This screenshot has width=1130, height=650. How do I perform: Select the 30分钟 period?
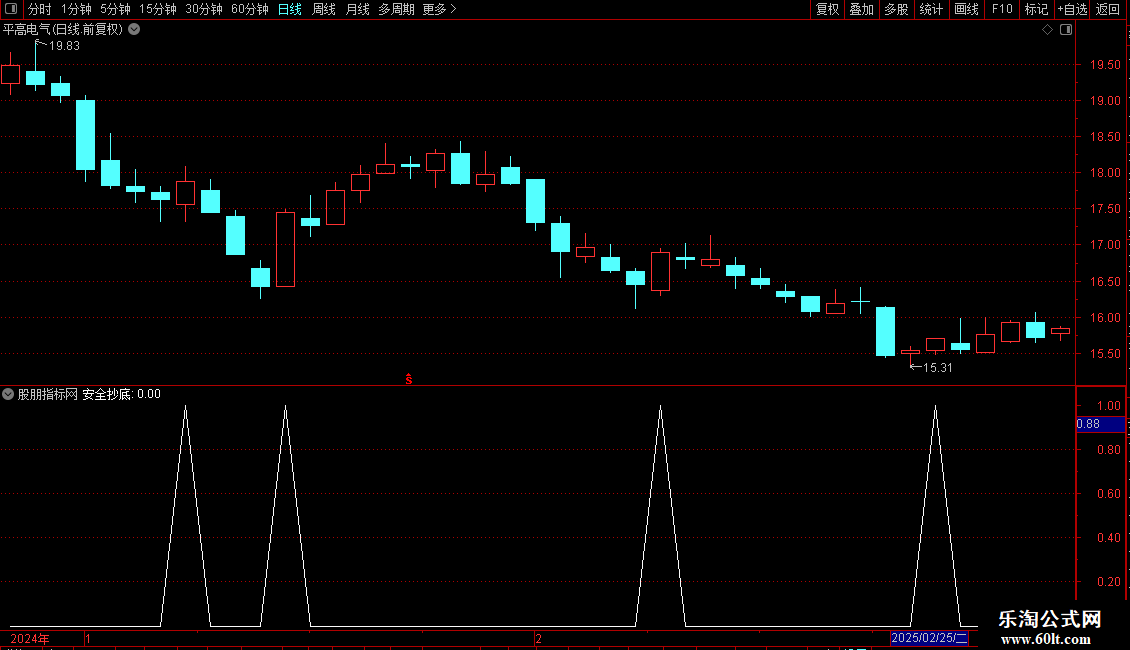(x=203, y=9)
